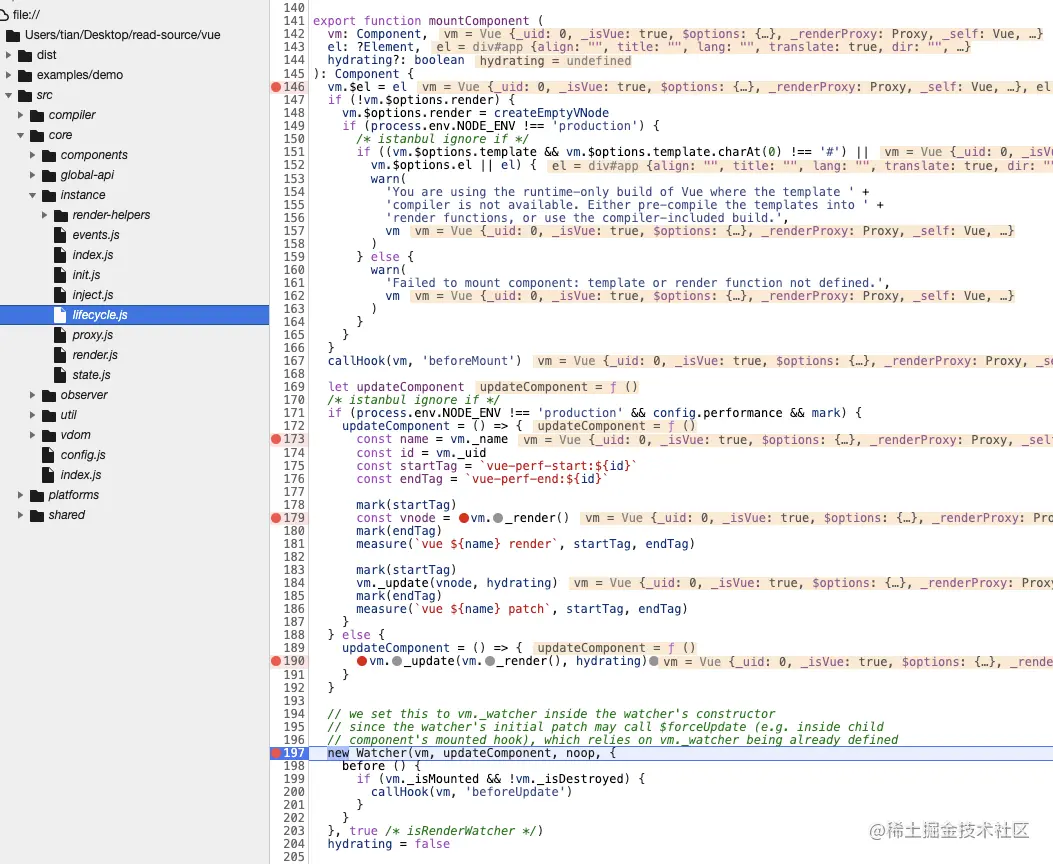This screenshot has height=864, width=1053.
Task: Toggle red inline breakpoint at start of line 190
Action: 362,661
